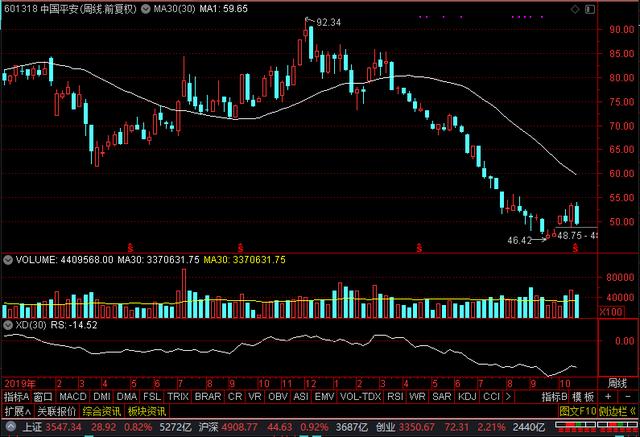Screen dimensions: 640x437
Task: Select the MACD indicator tab
Action: click(x=72, y=396)
